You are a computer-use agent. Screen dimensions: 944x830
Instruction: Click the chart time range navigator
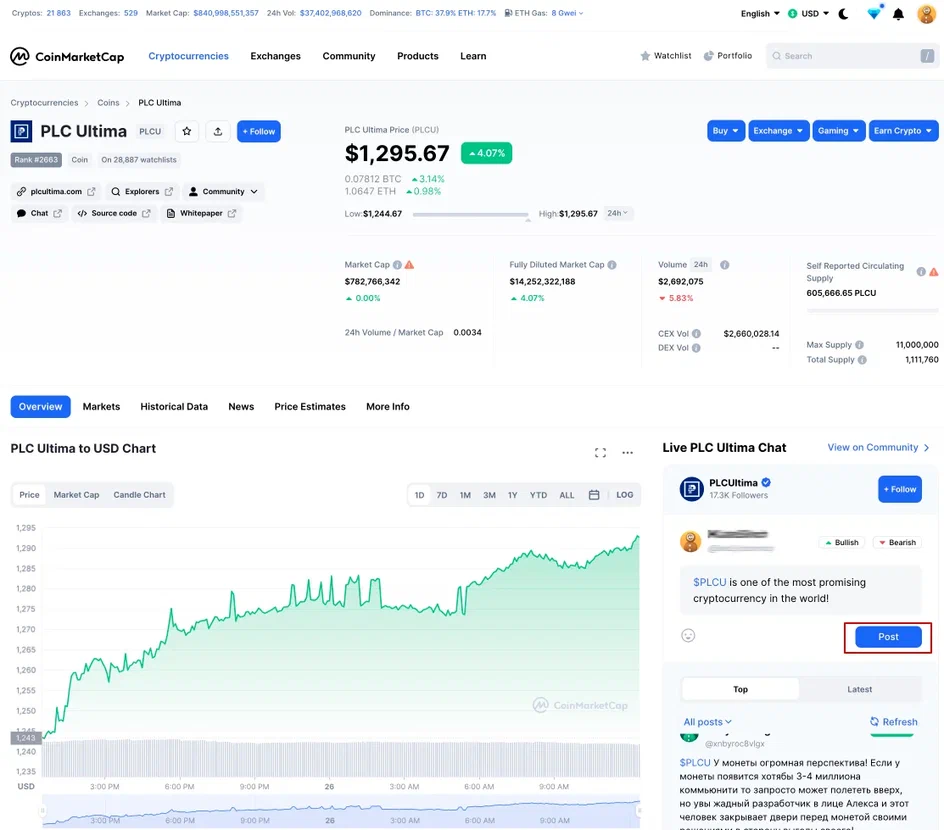340,810
